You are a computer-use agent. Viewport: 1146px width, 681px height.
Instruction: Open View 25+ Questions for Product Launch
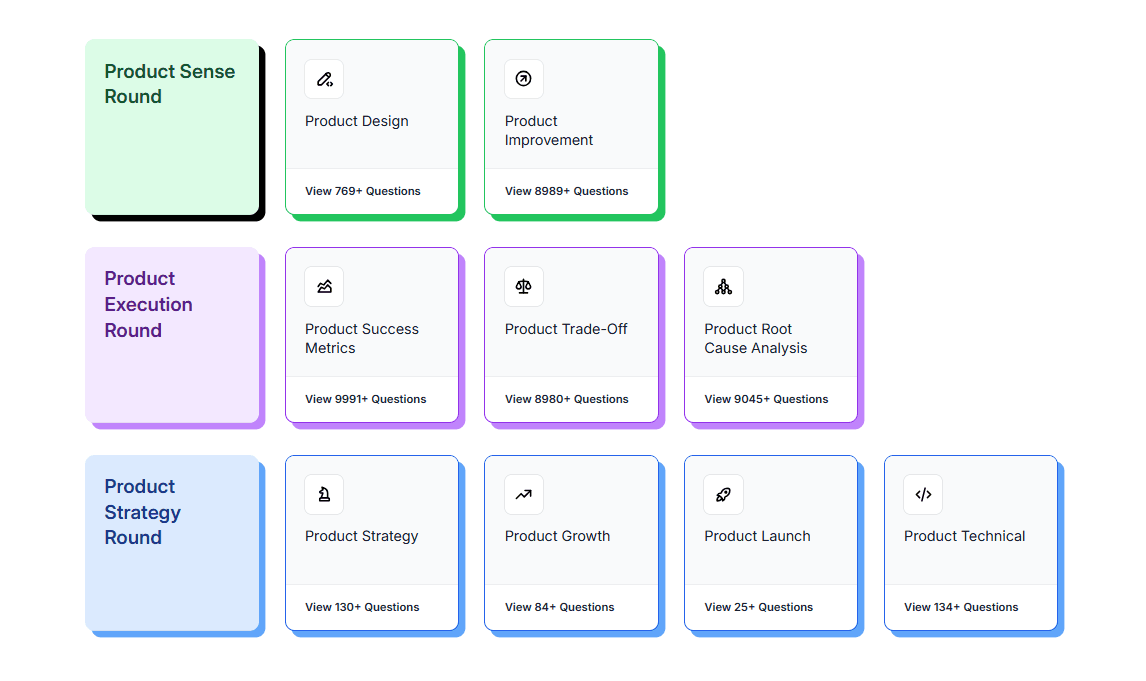(x=759, y=607)
